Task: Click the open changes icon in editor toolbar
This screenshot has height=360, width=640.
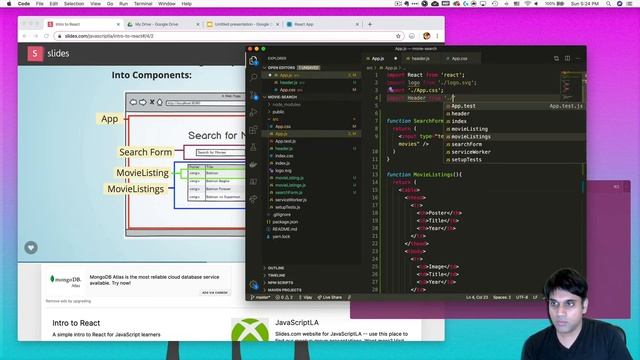Action: pos(556,58)
